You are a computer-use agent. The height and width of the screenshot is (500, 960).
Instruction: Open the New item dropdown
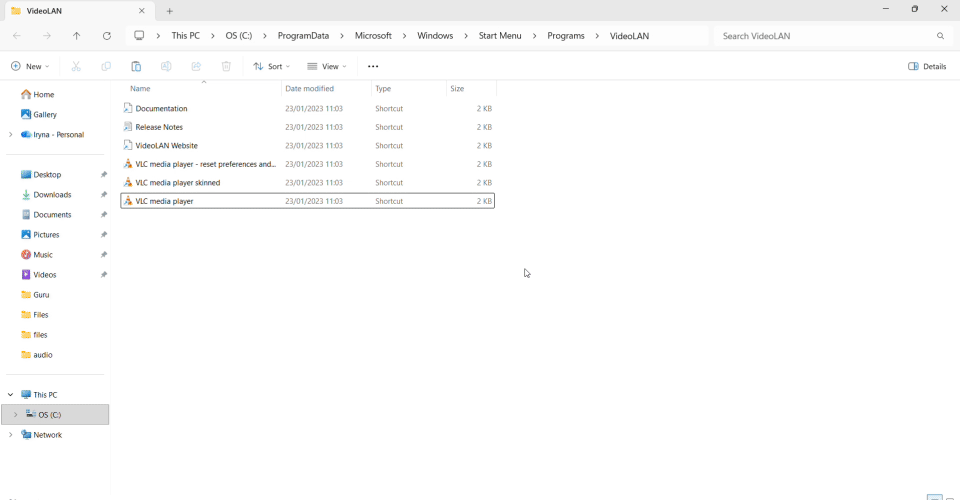click(x=30, y=66)
